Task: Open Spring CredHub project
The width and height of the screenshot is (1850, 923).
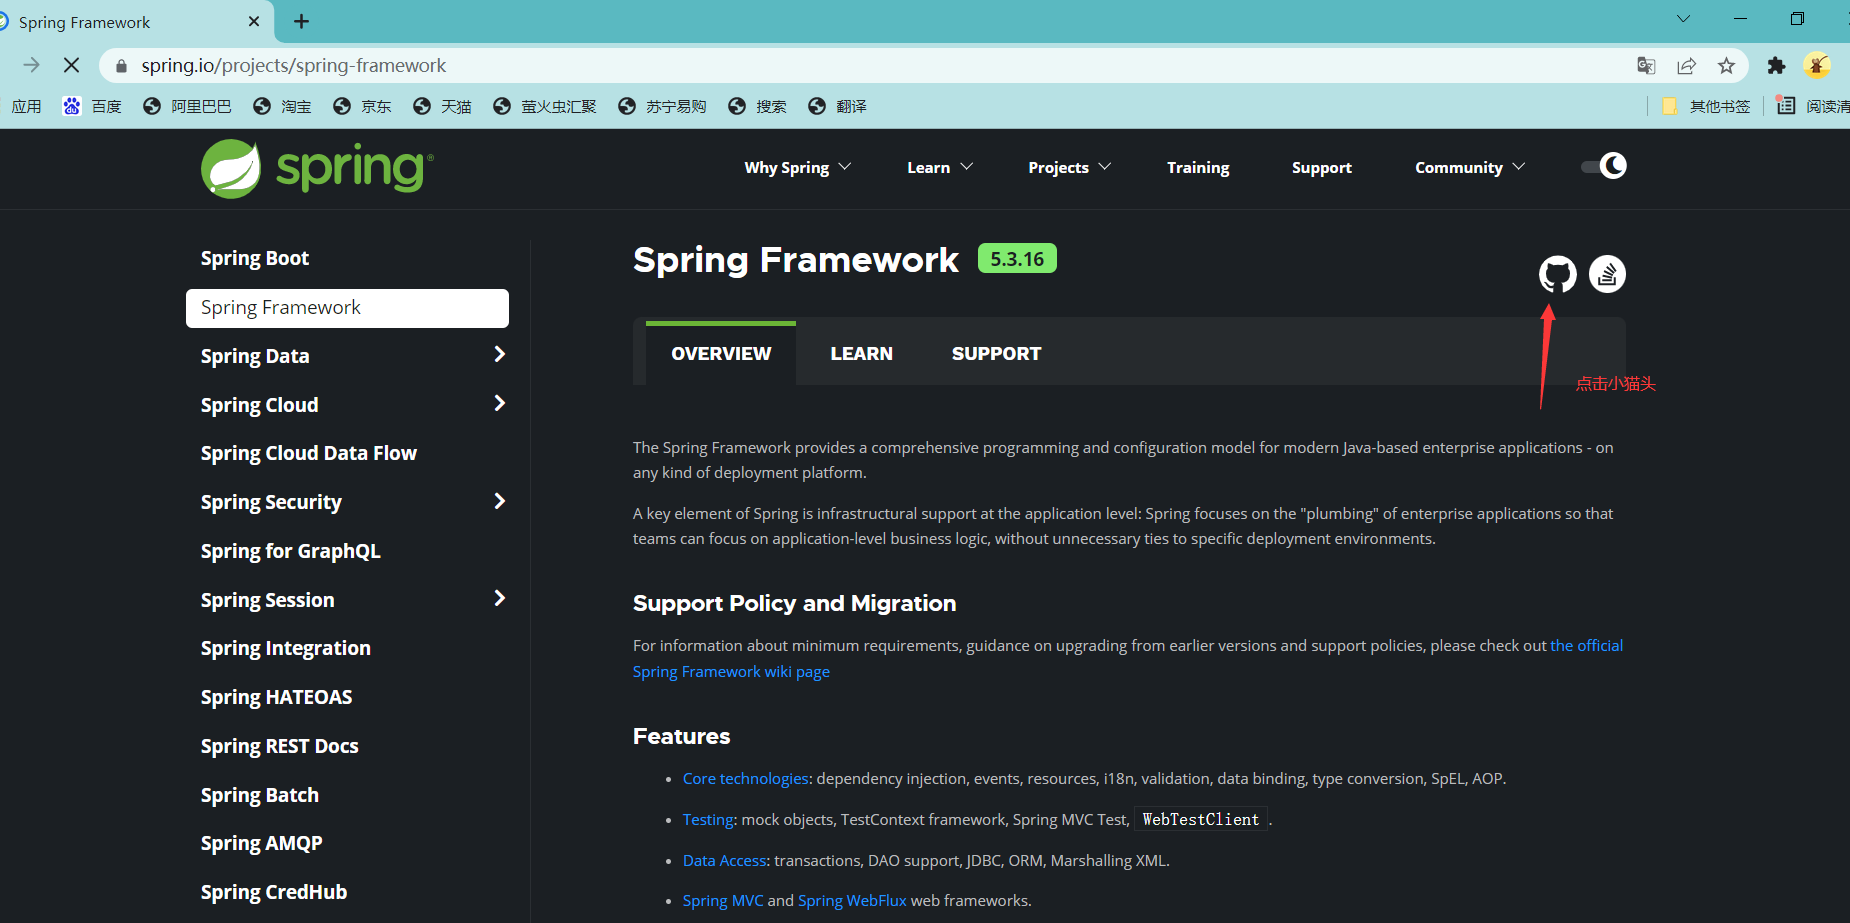Action: pos(273,892)
